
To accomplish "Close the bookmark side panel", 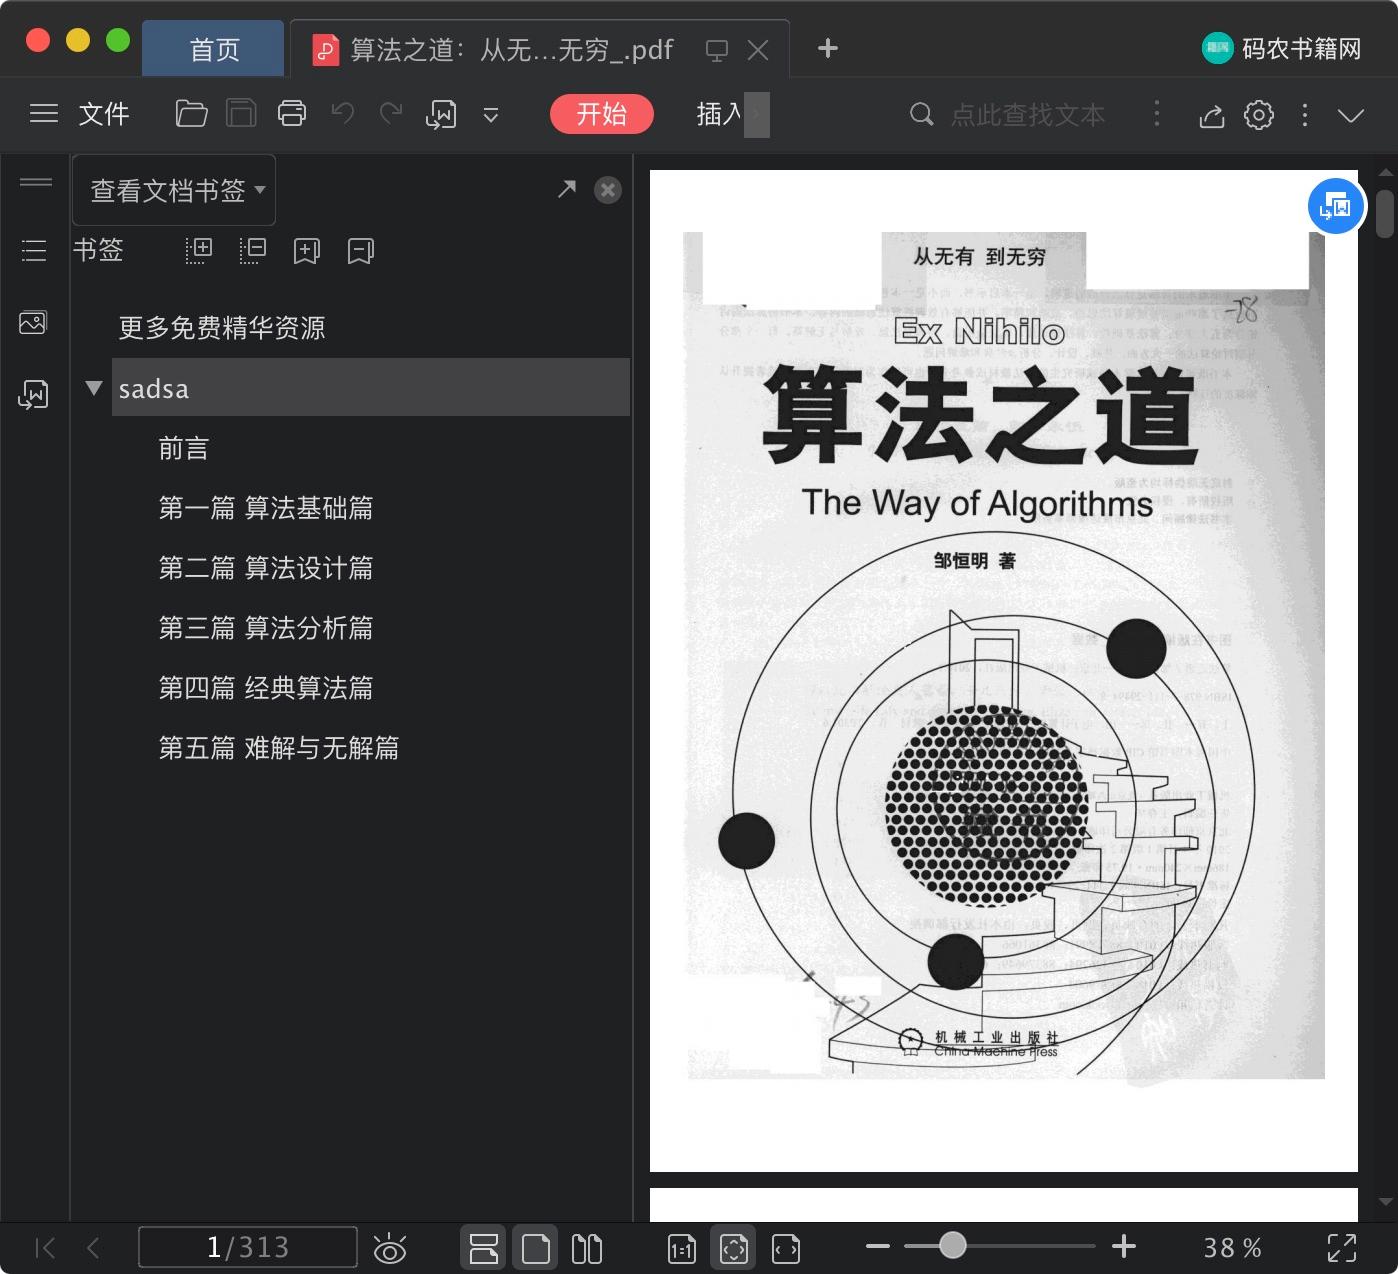I will (608, 190).
